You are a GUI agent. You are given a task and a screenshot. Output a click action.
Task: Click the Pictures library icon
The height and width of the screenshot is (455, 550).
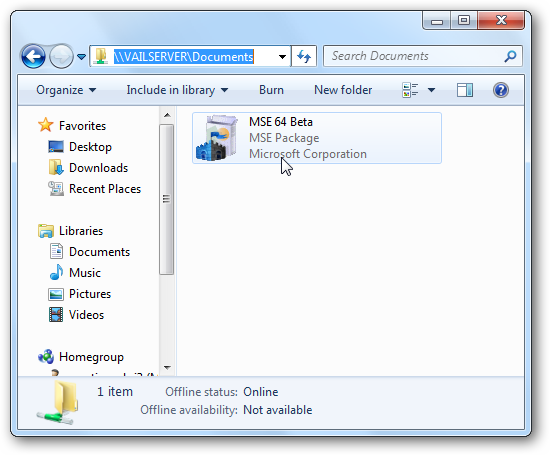pos(56,294)
